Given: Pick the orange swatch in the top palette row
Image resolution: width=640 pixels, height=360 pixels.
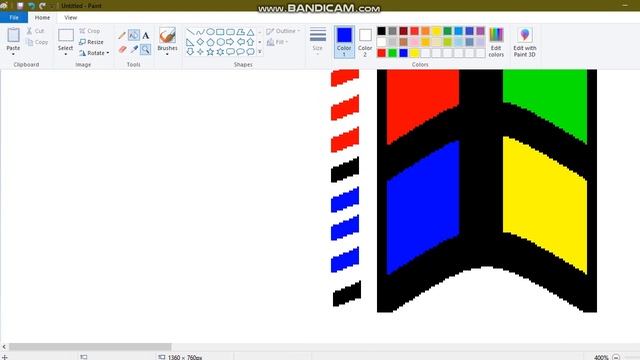Looking at the screenshot, I should click(x=425, y=31).
